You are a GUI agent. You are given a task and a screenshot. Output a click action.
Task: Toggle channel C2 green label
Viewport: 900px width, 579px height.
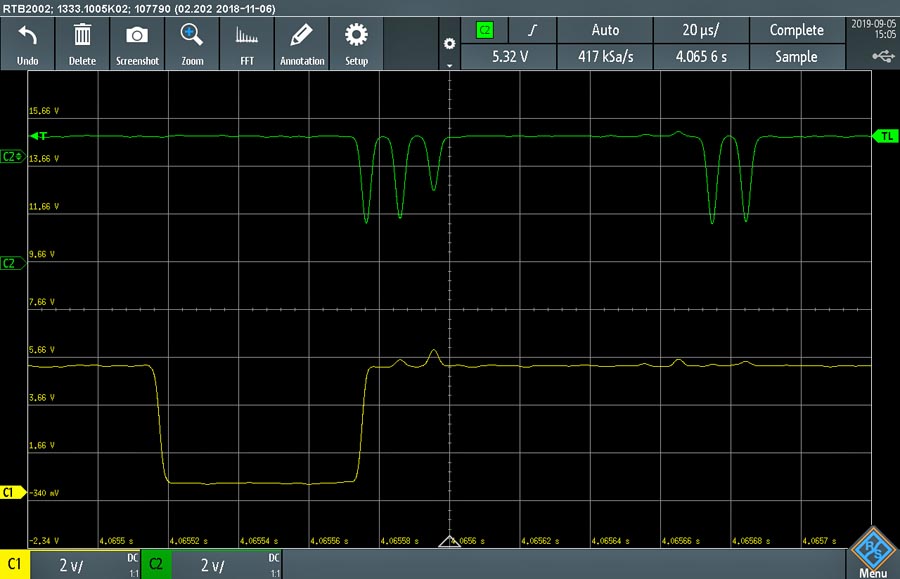pyautogui.click(x=156, y=564)
